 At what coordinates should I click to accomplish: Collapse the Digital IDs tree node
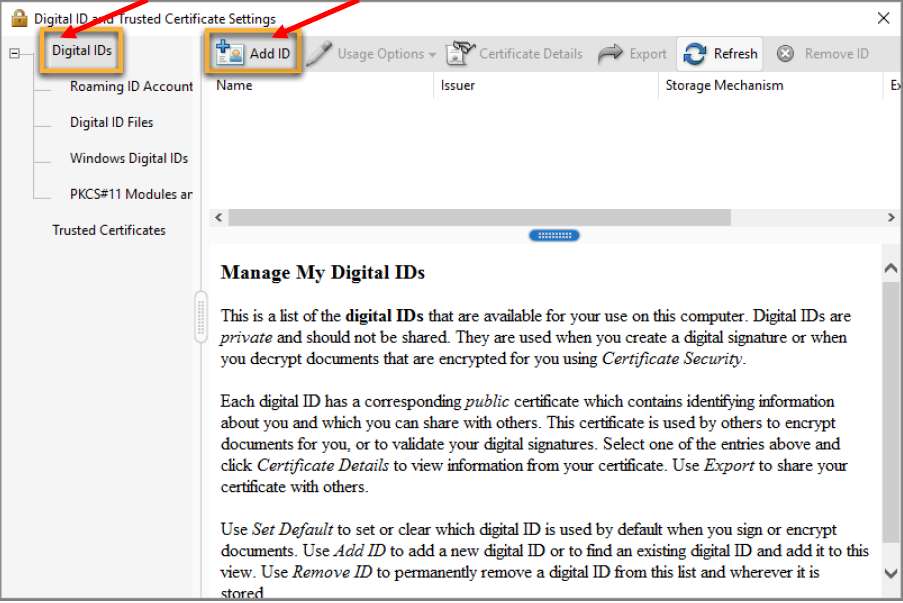click(x=14, y=54)
